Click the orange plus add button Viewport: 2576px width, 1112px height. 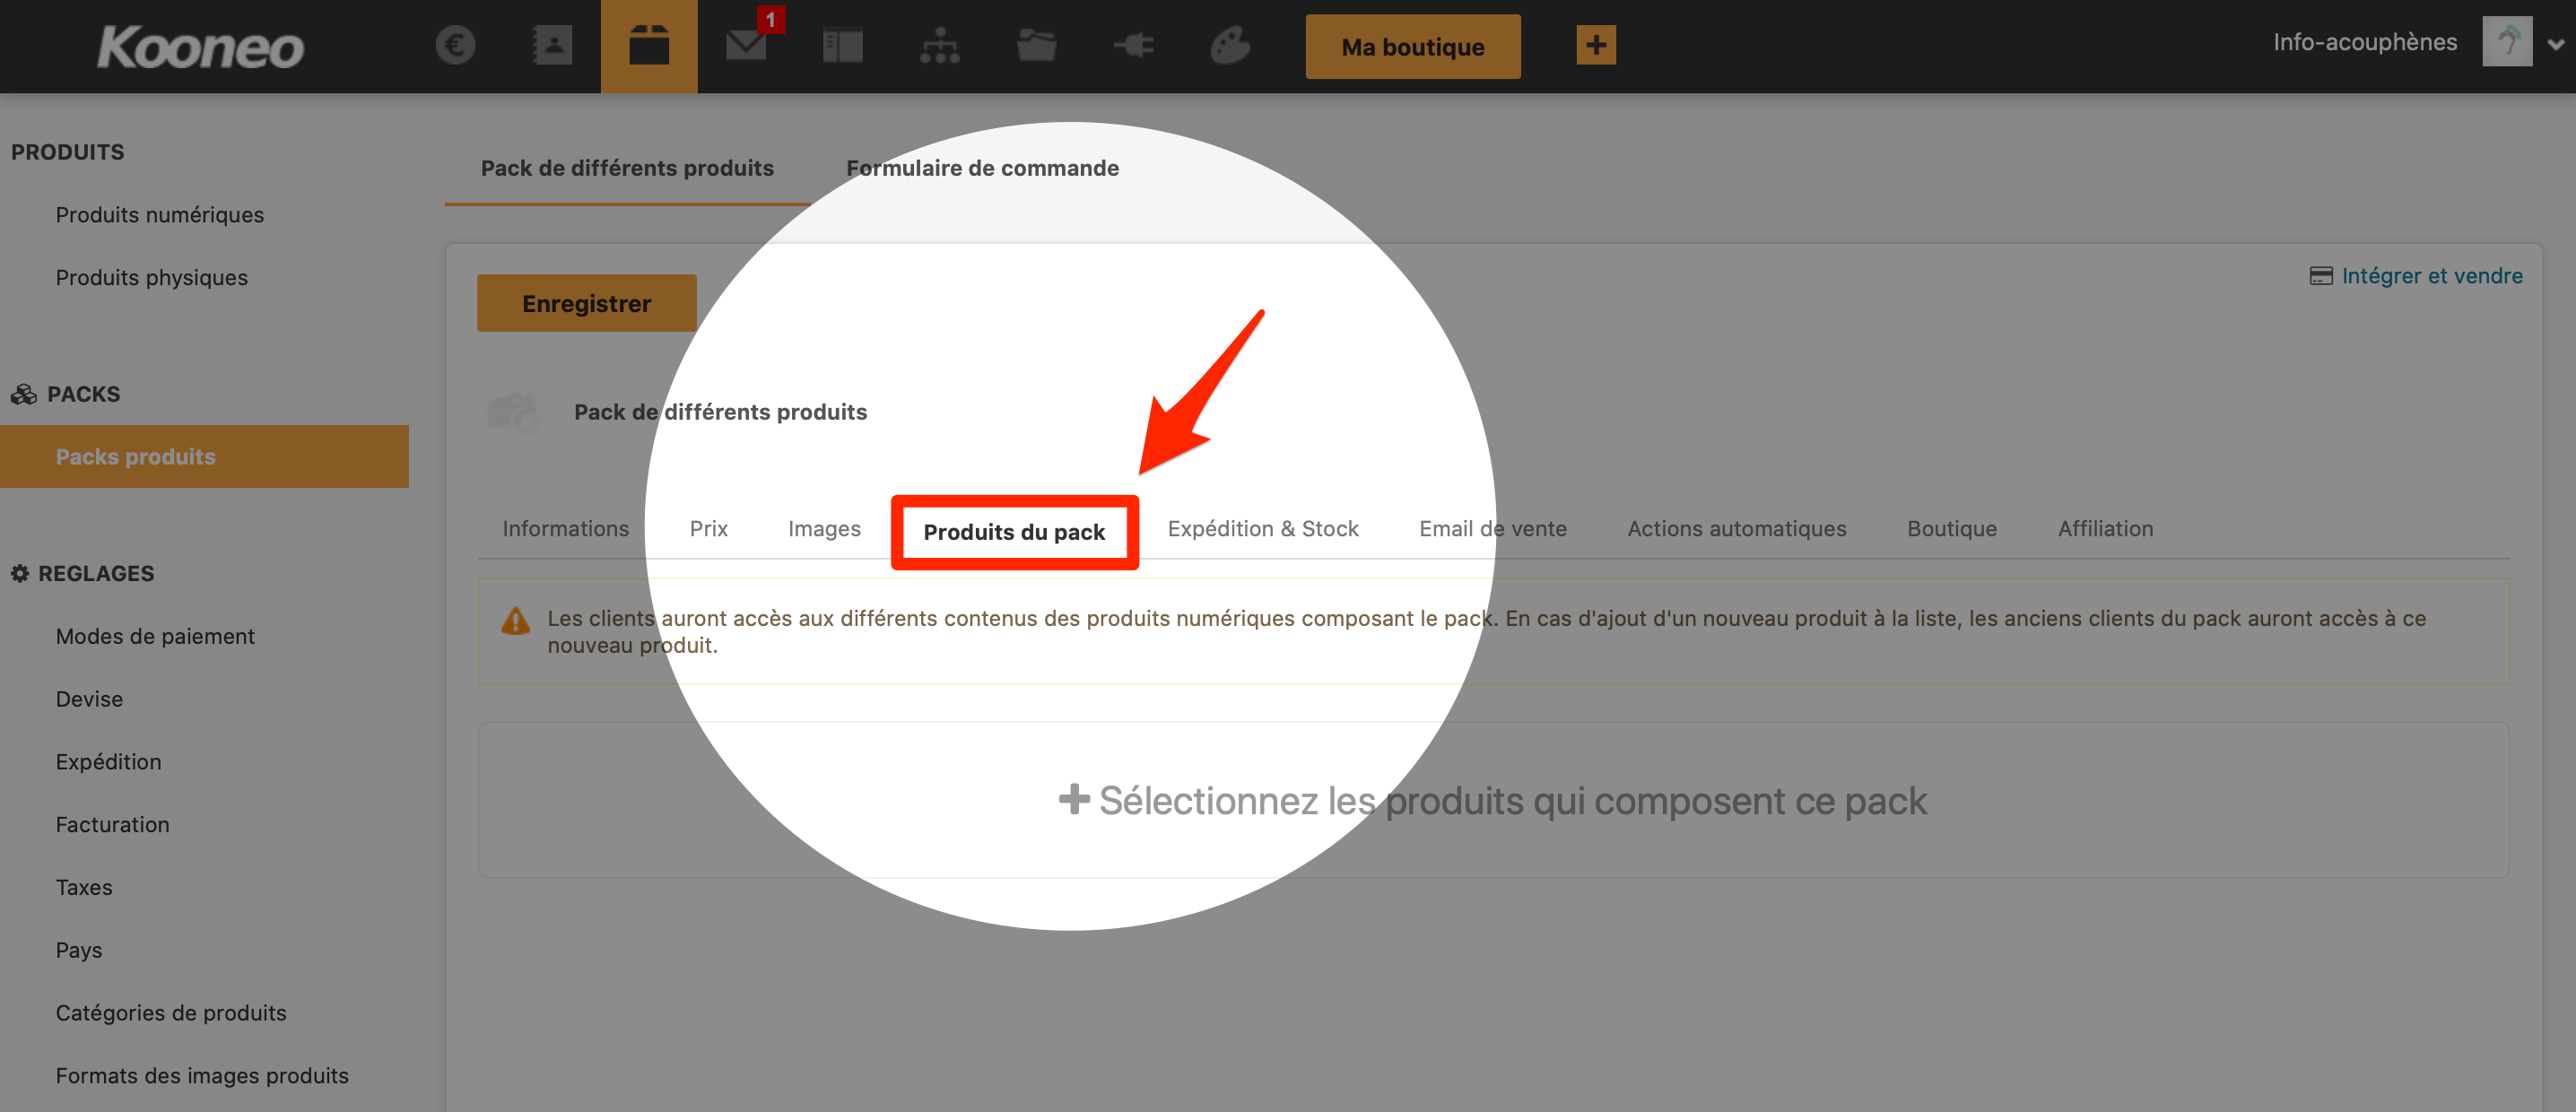click(1596, 46)
